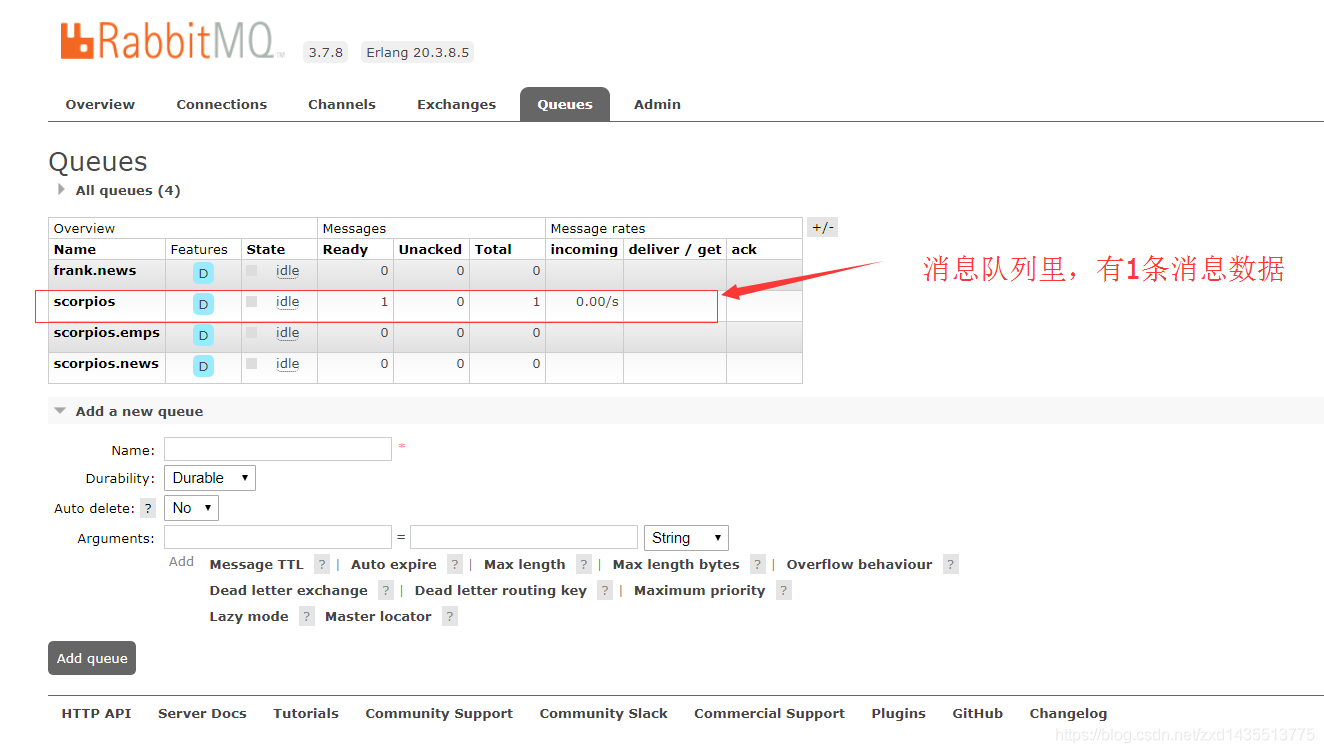Insert the Max length bytes argument

(x=676, y=564)
